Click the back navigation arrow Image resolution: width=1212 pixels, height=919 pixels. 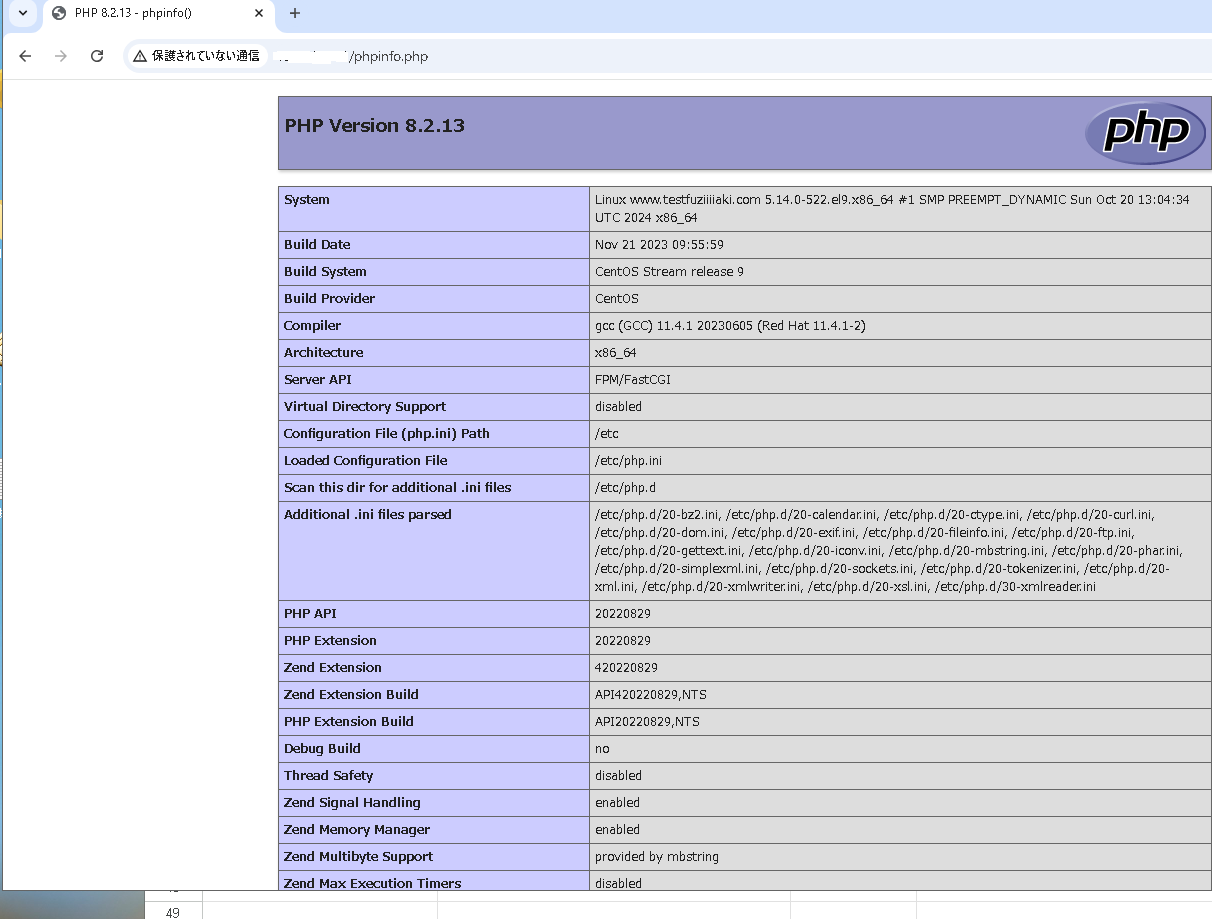pyautogui.click(x=25, y=56)
